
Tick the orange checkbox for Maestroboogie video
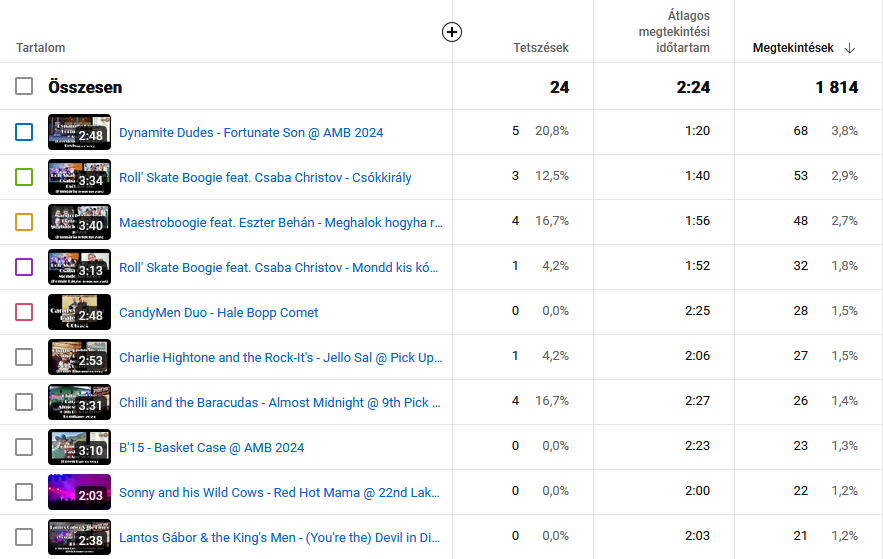coord(24,222)
